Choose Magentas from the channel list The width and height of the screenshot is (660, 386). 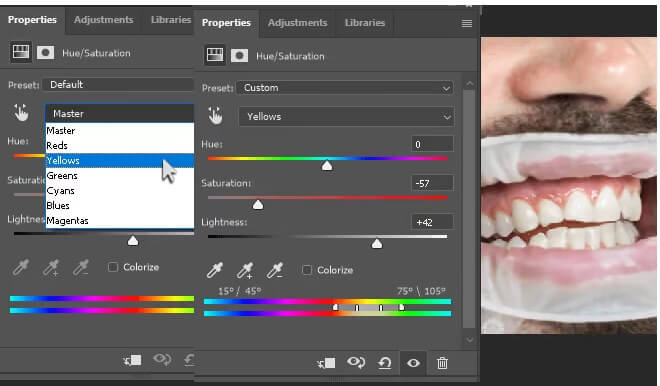120,221
